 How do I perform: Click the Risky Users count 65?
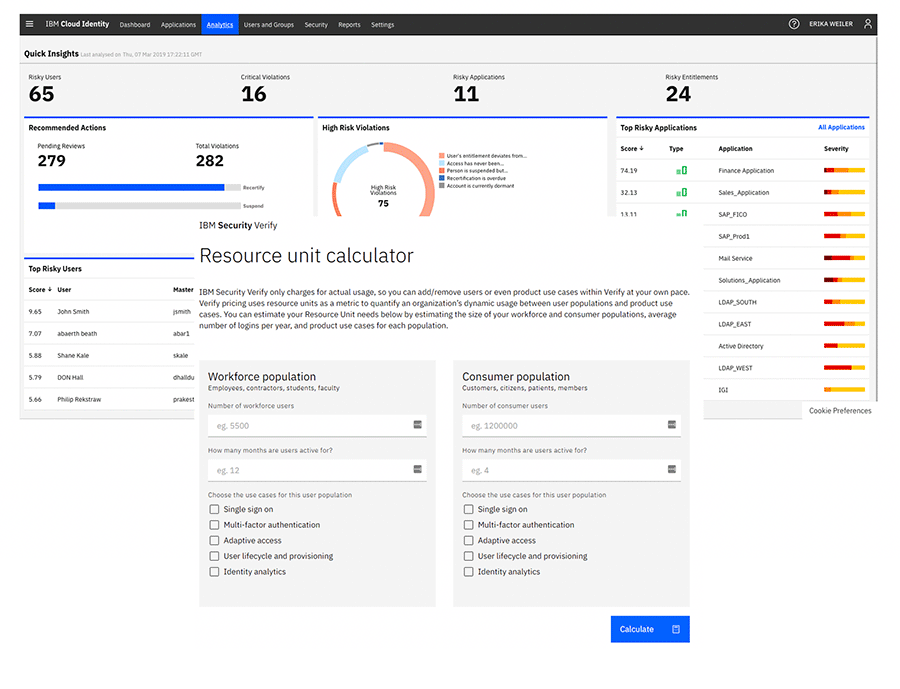pos(41,94)
